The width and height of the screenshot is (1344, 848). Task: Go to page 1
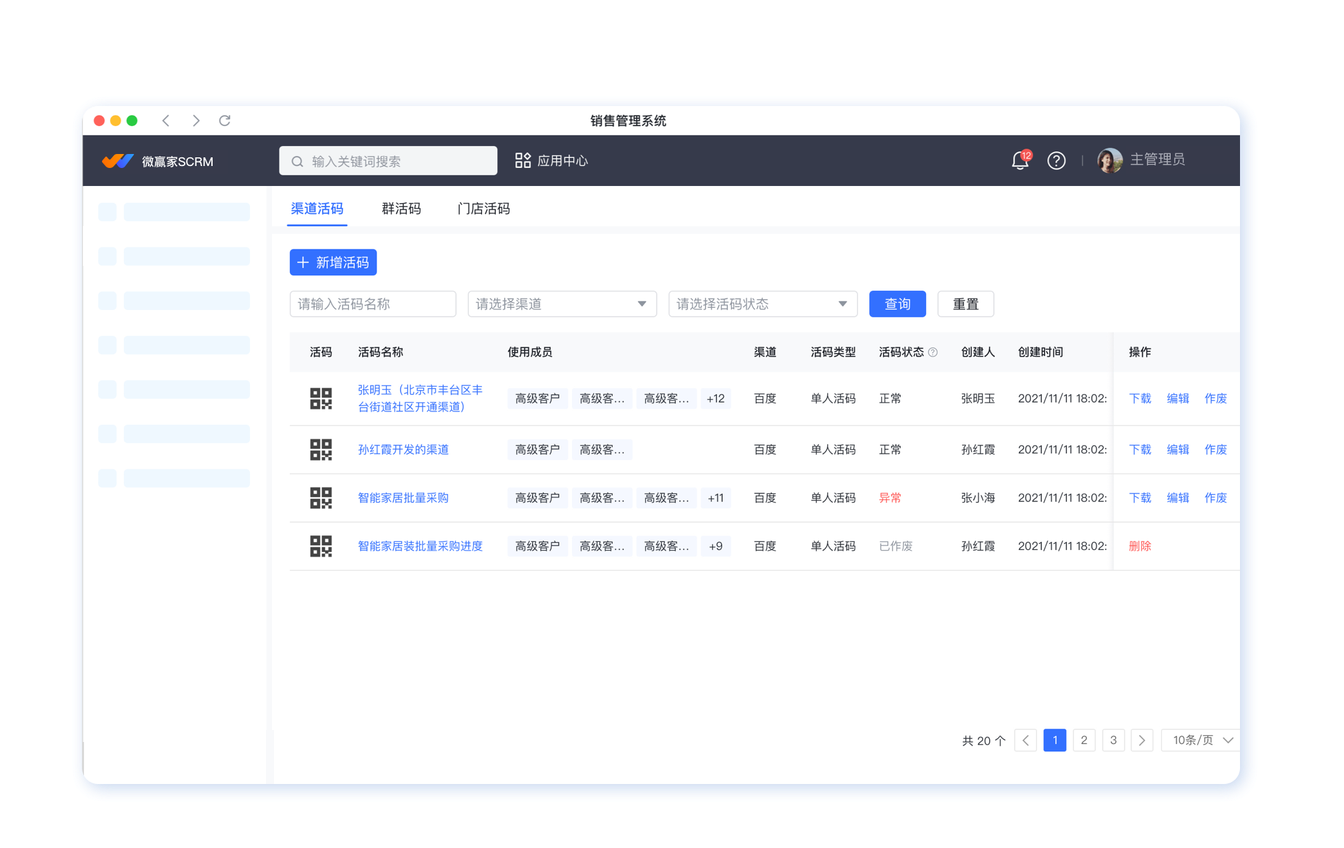coord(1055,740)
